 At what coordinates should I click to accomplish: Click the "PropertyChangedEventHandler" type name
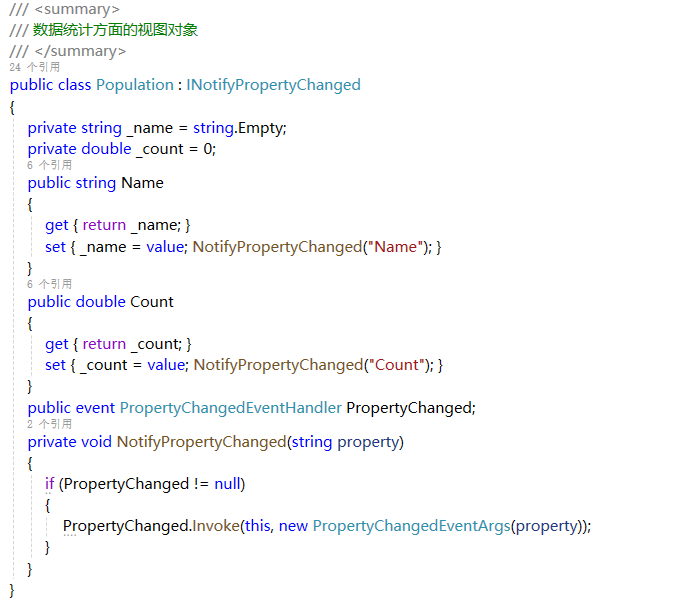click(231, 408)
